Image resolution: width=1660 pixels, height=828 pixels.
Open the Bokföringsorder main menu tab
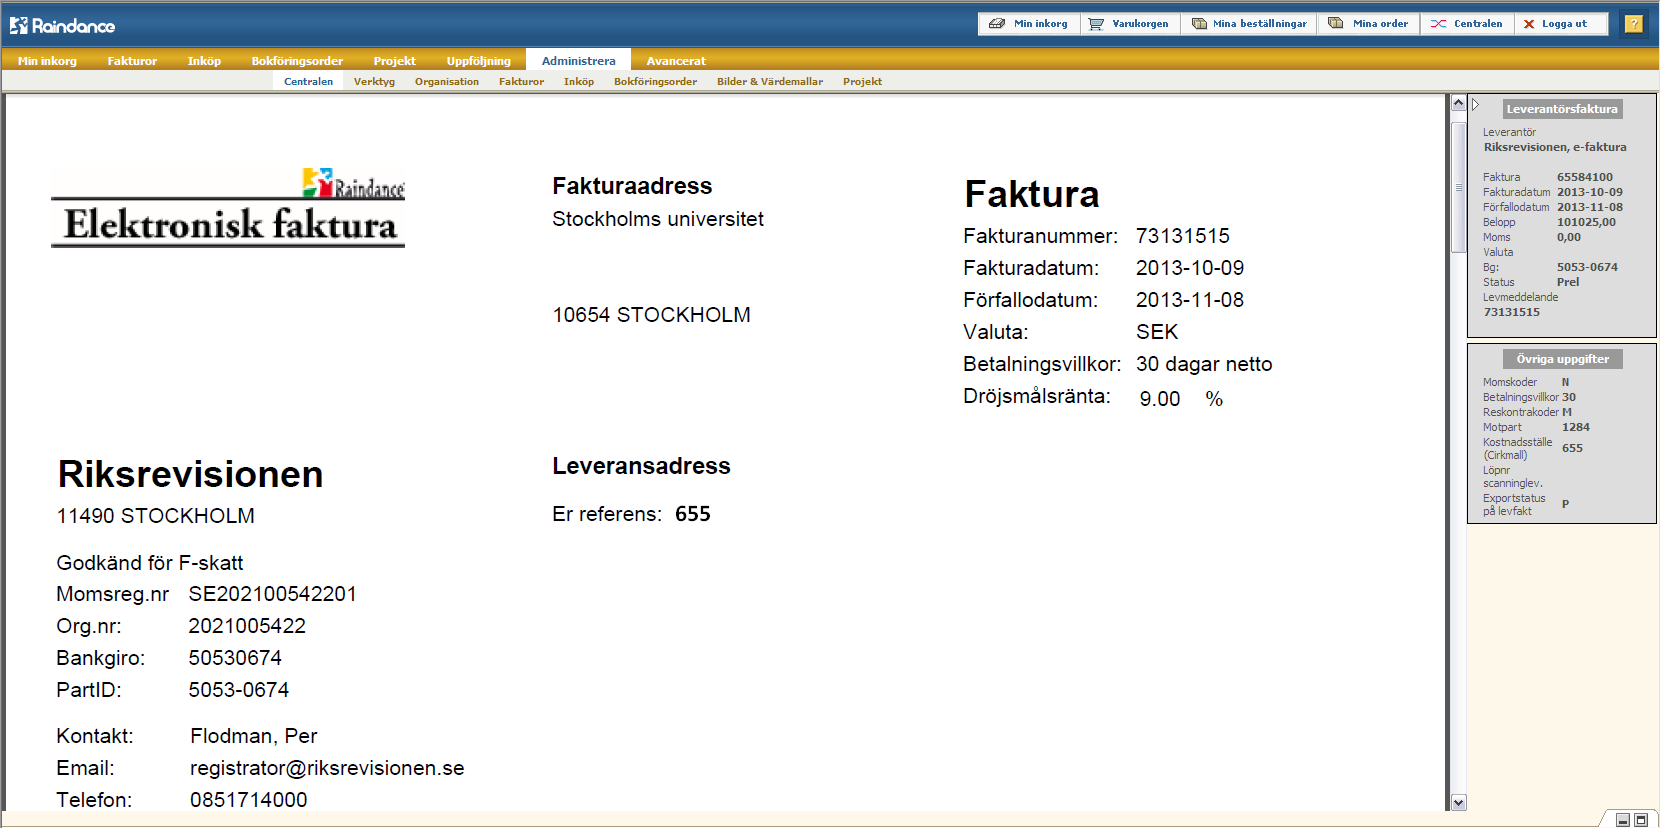(297, 61)
